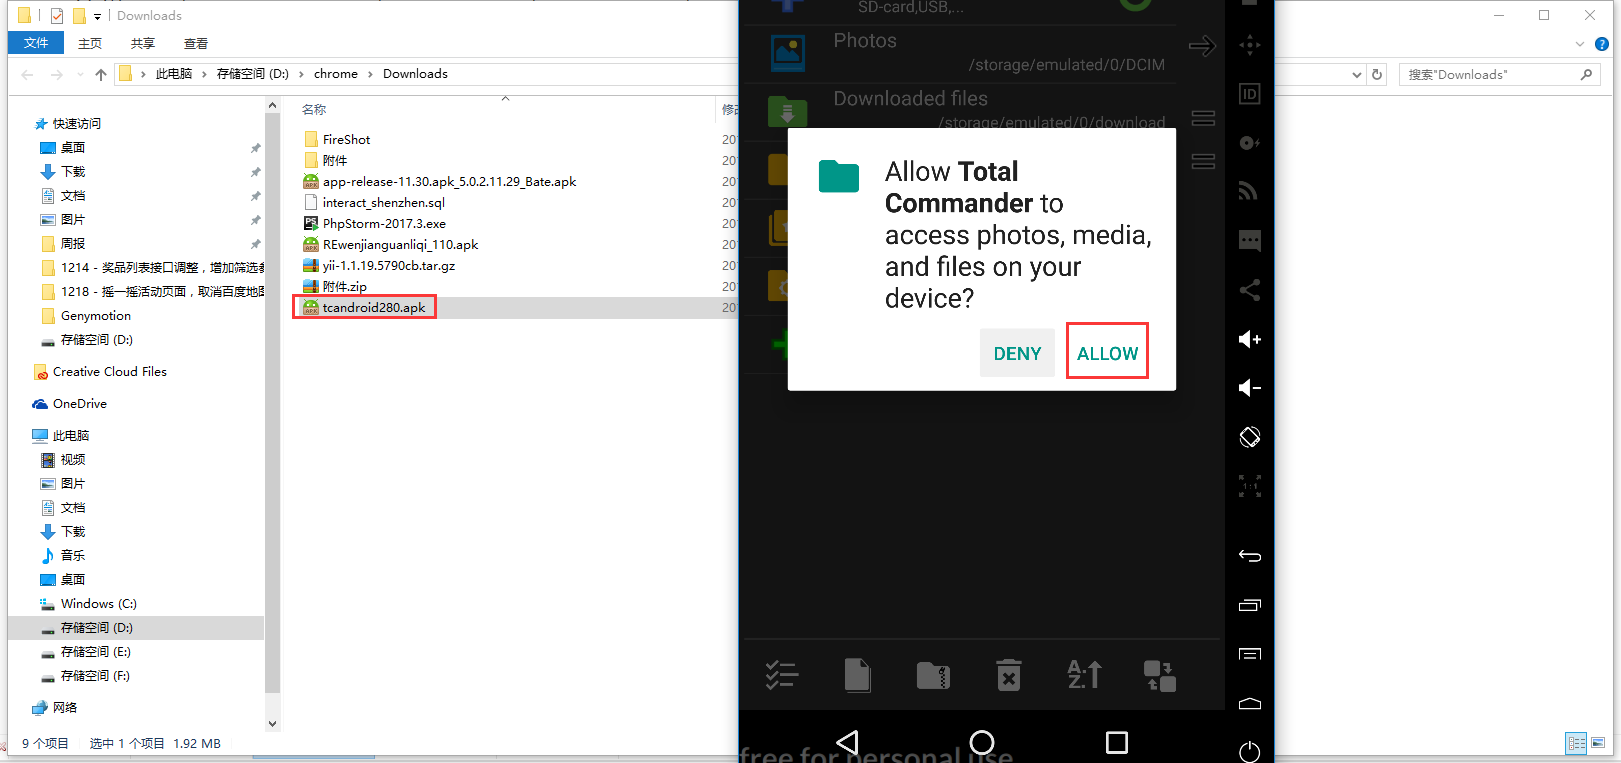Select PhpStorm-2017.3.exe file
Viewport: 1621px width, 763px height.
(384, 224)
